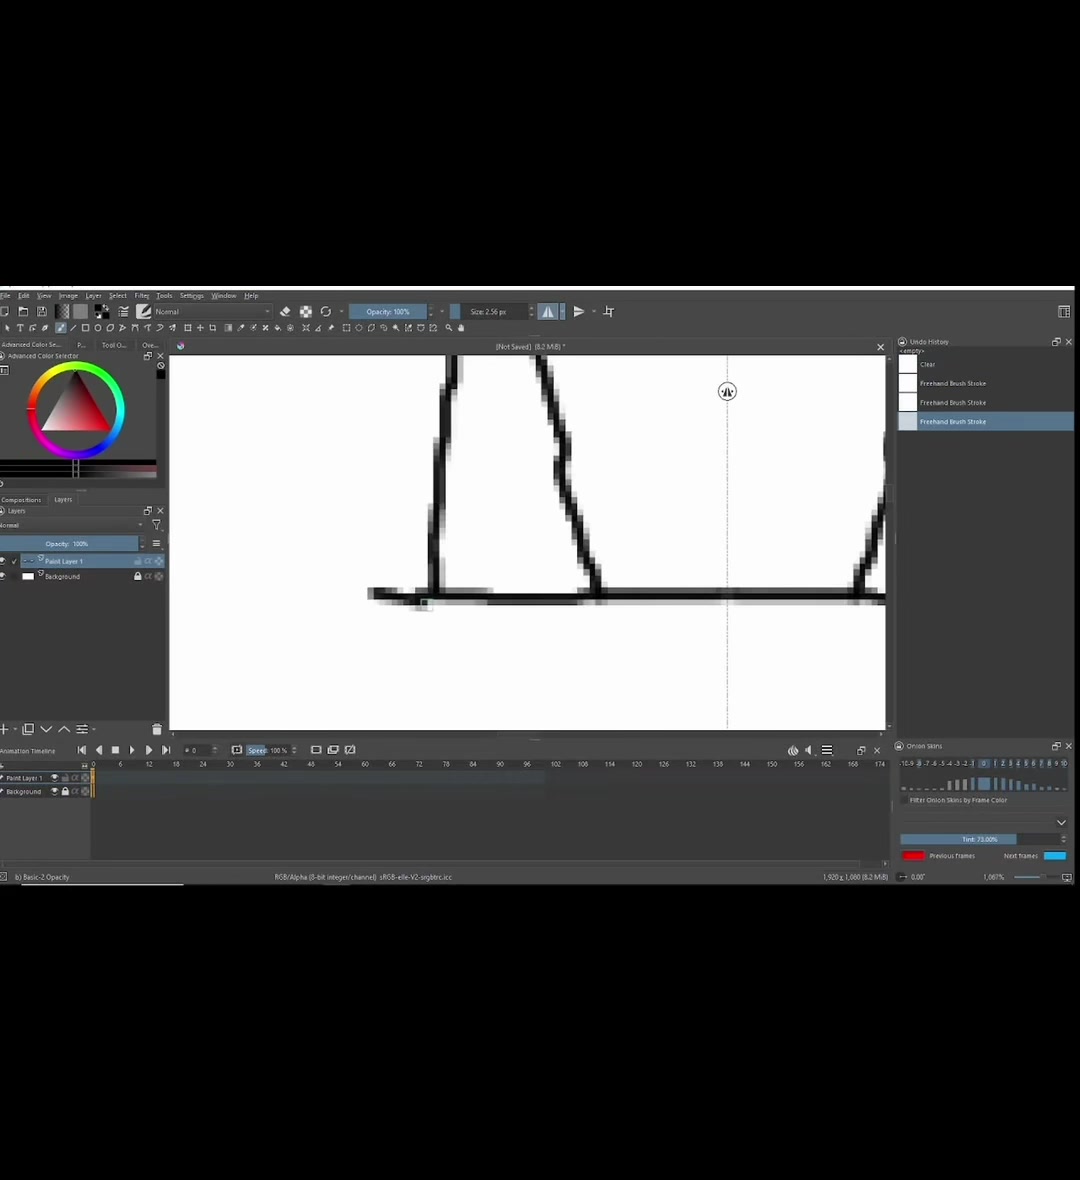
Task: Play the animation
Action: 132,750
